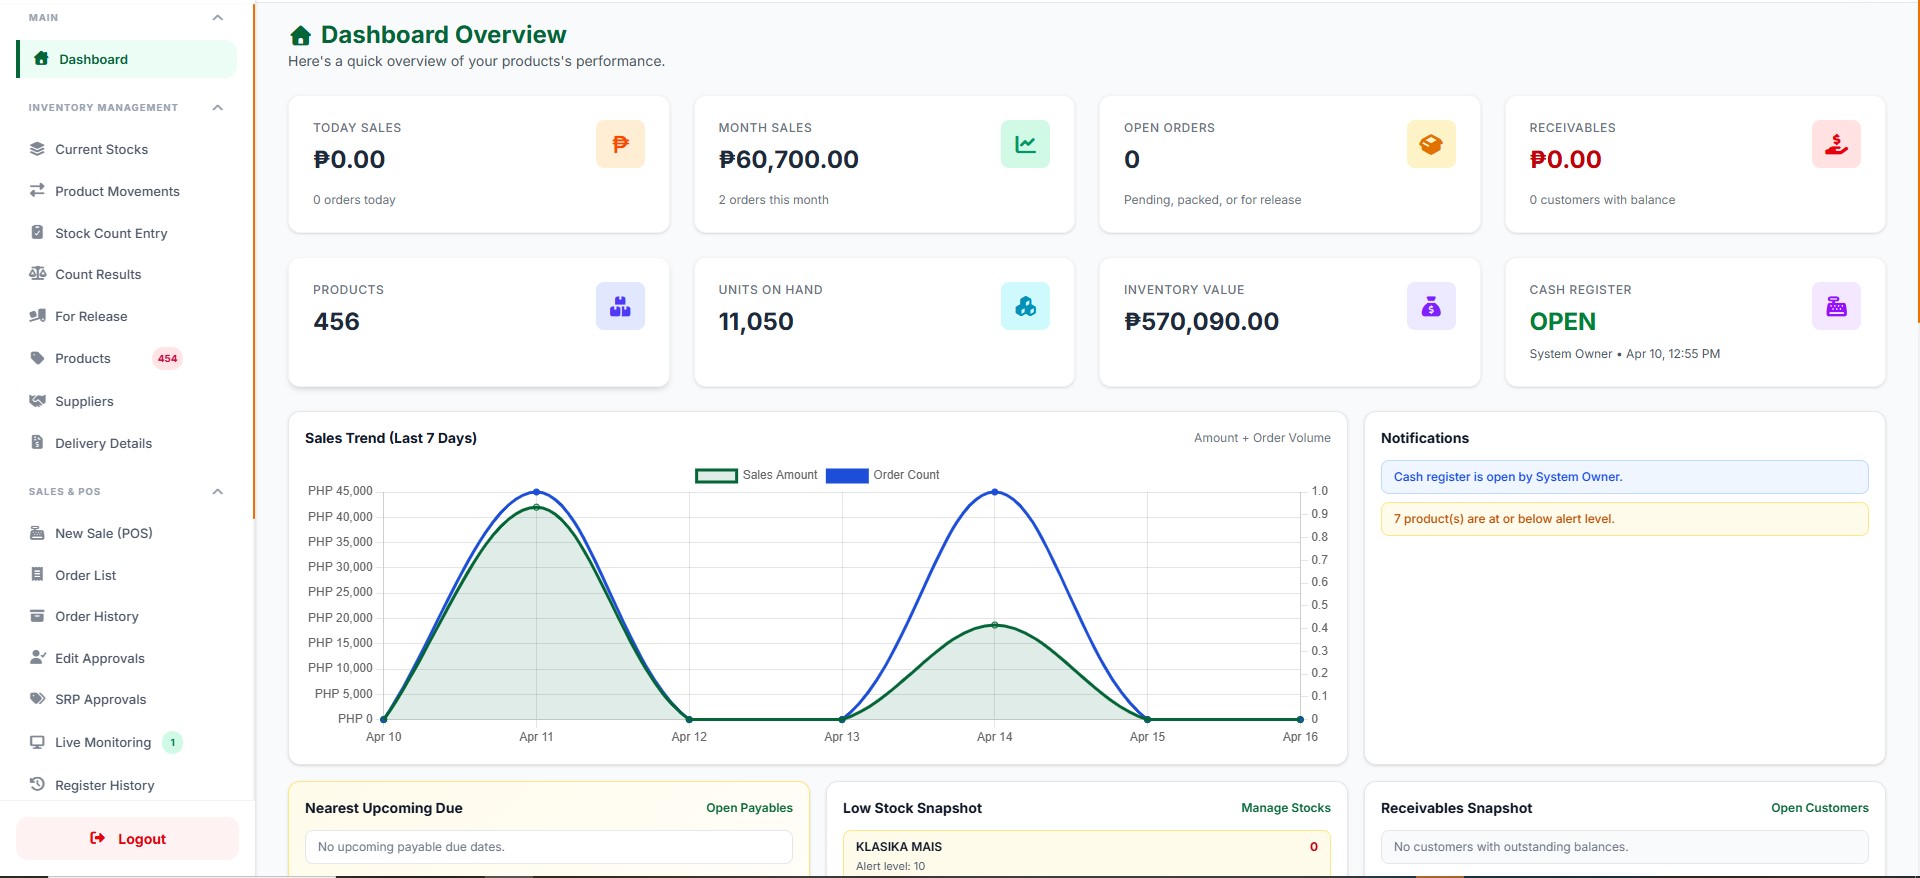Click the KLASIKA MAIS low stock item
The width and height of the screenshot is (1920, 878).
tap(1086, 854)
